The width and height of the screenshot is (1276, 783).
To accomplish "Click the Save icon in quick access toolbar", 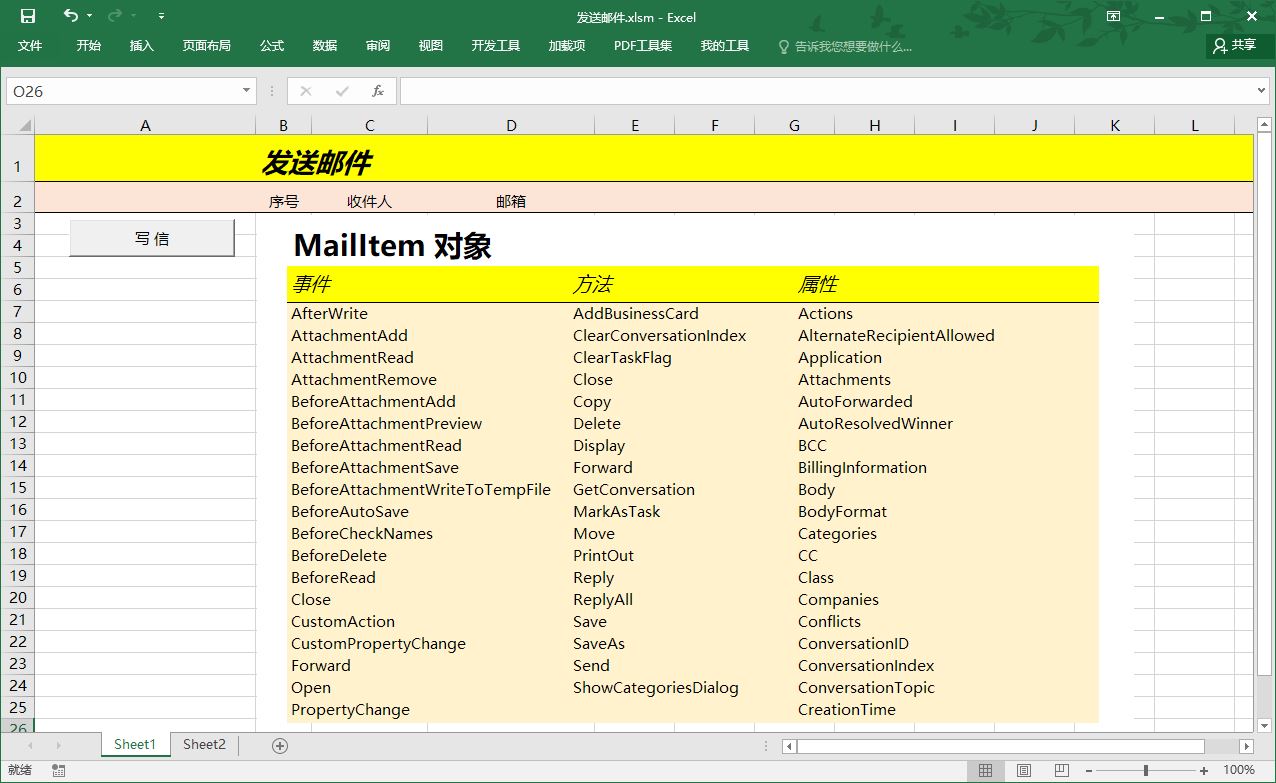I will tap(28, 16).
